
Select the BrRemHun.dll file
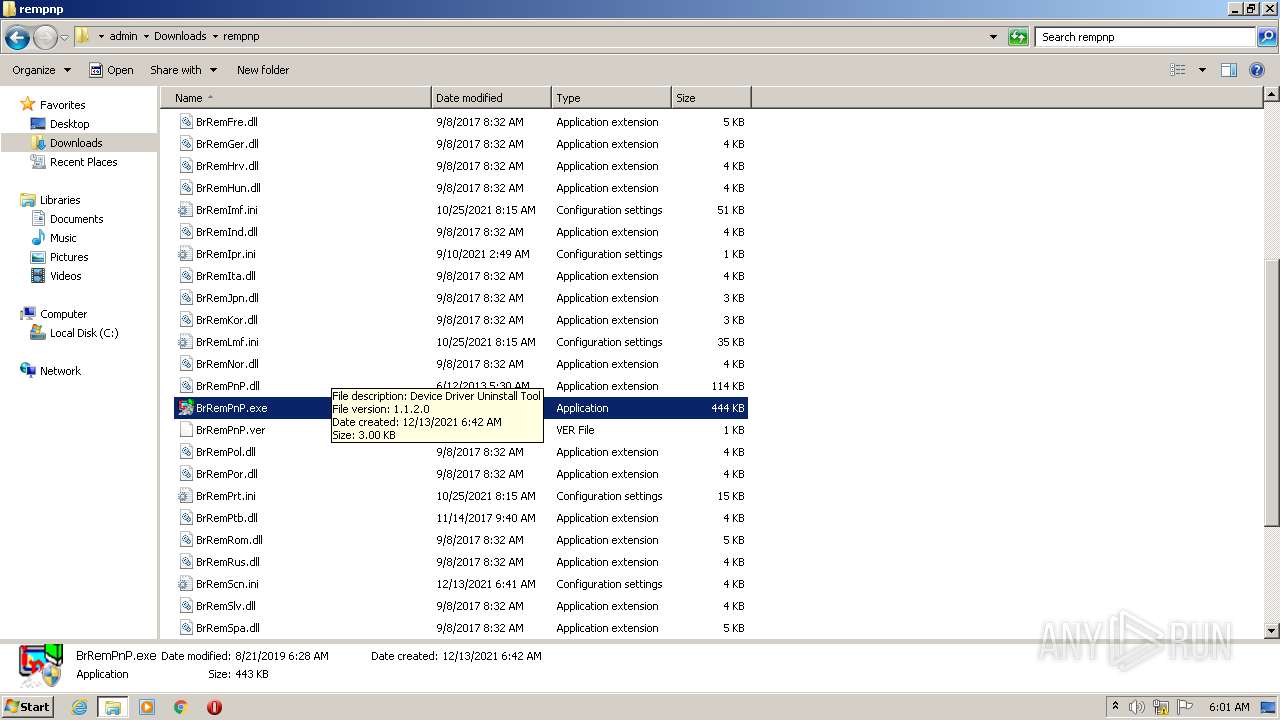(461, 188)
